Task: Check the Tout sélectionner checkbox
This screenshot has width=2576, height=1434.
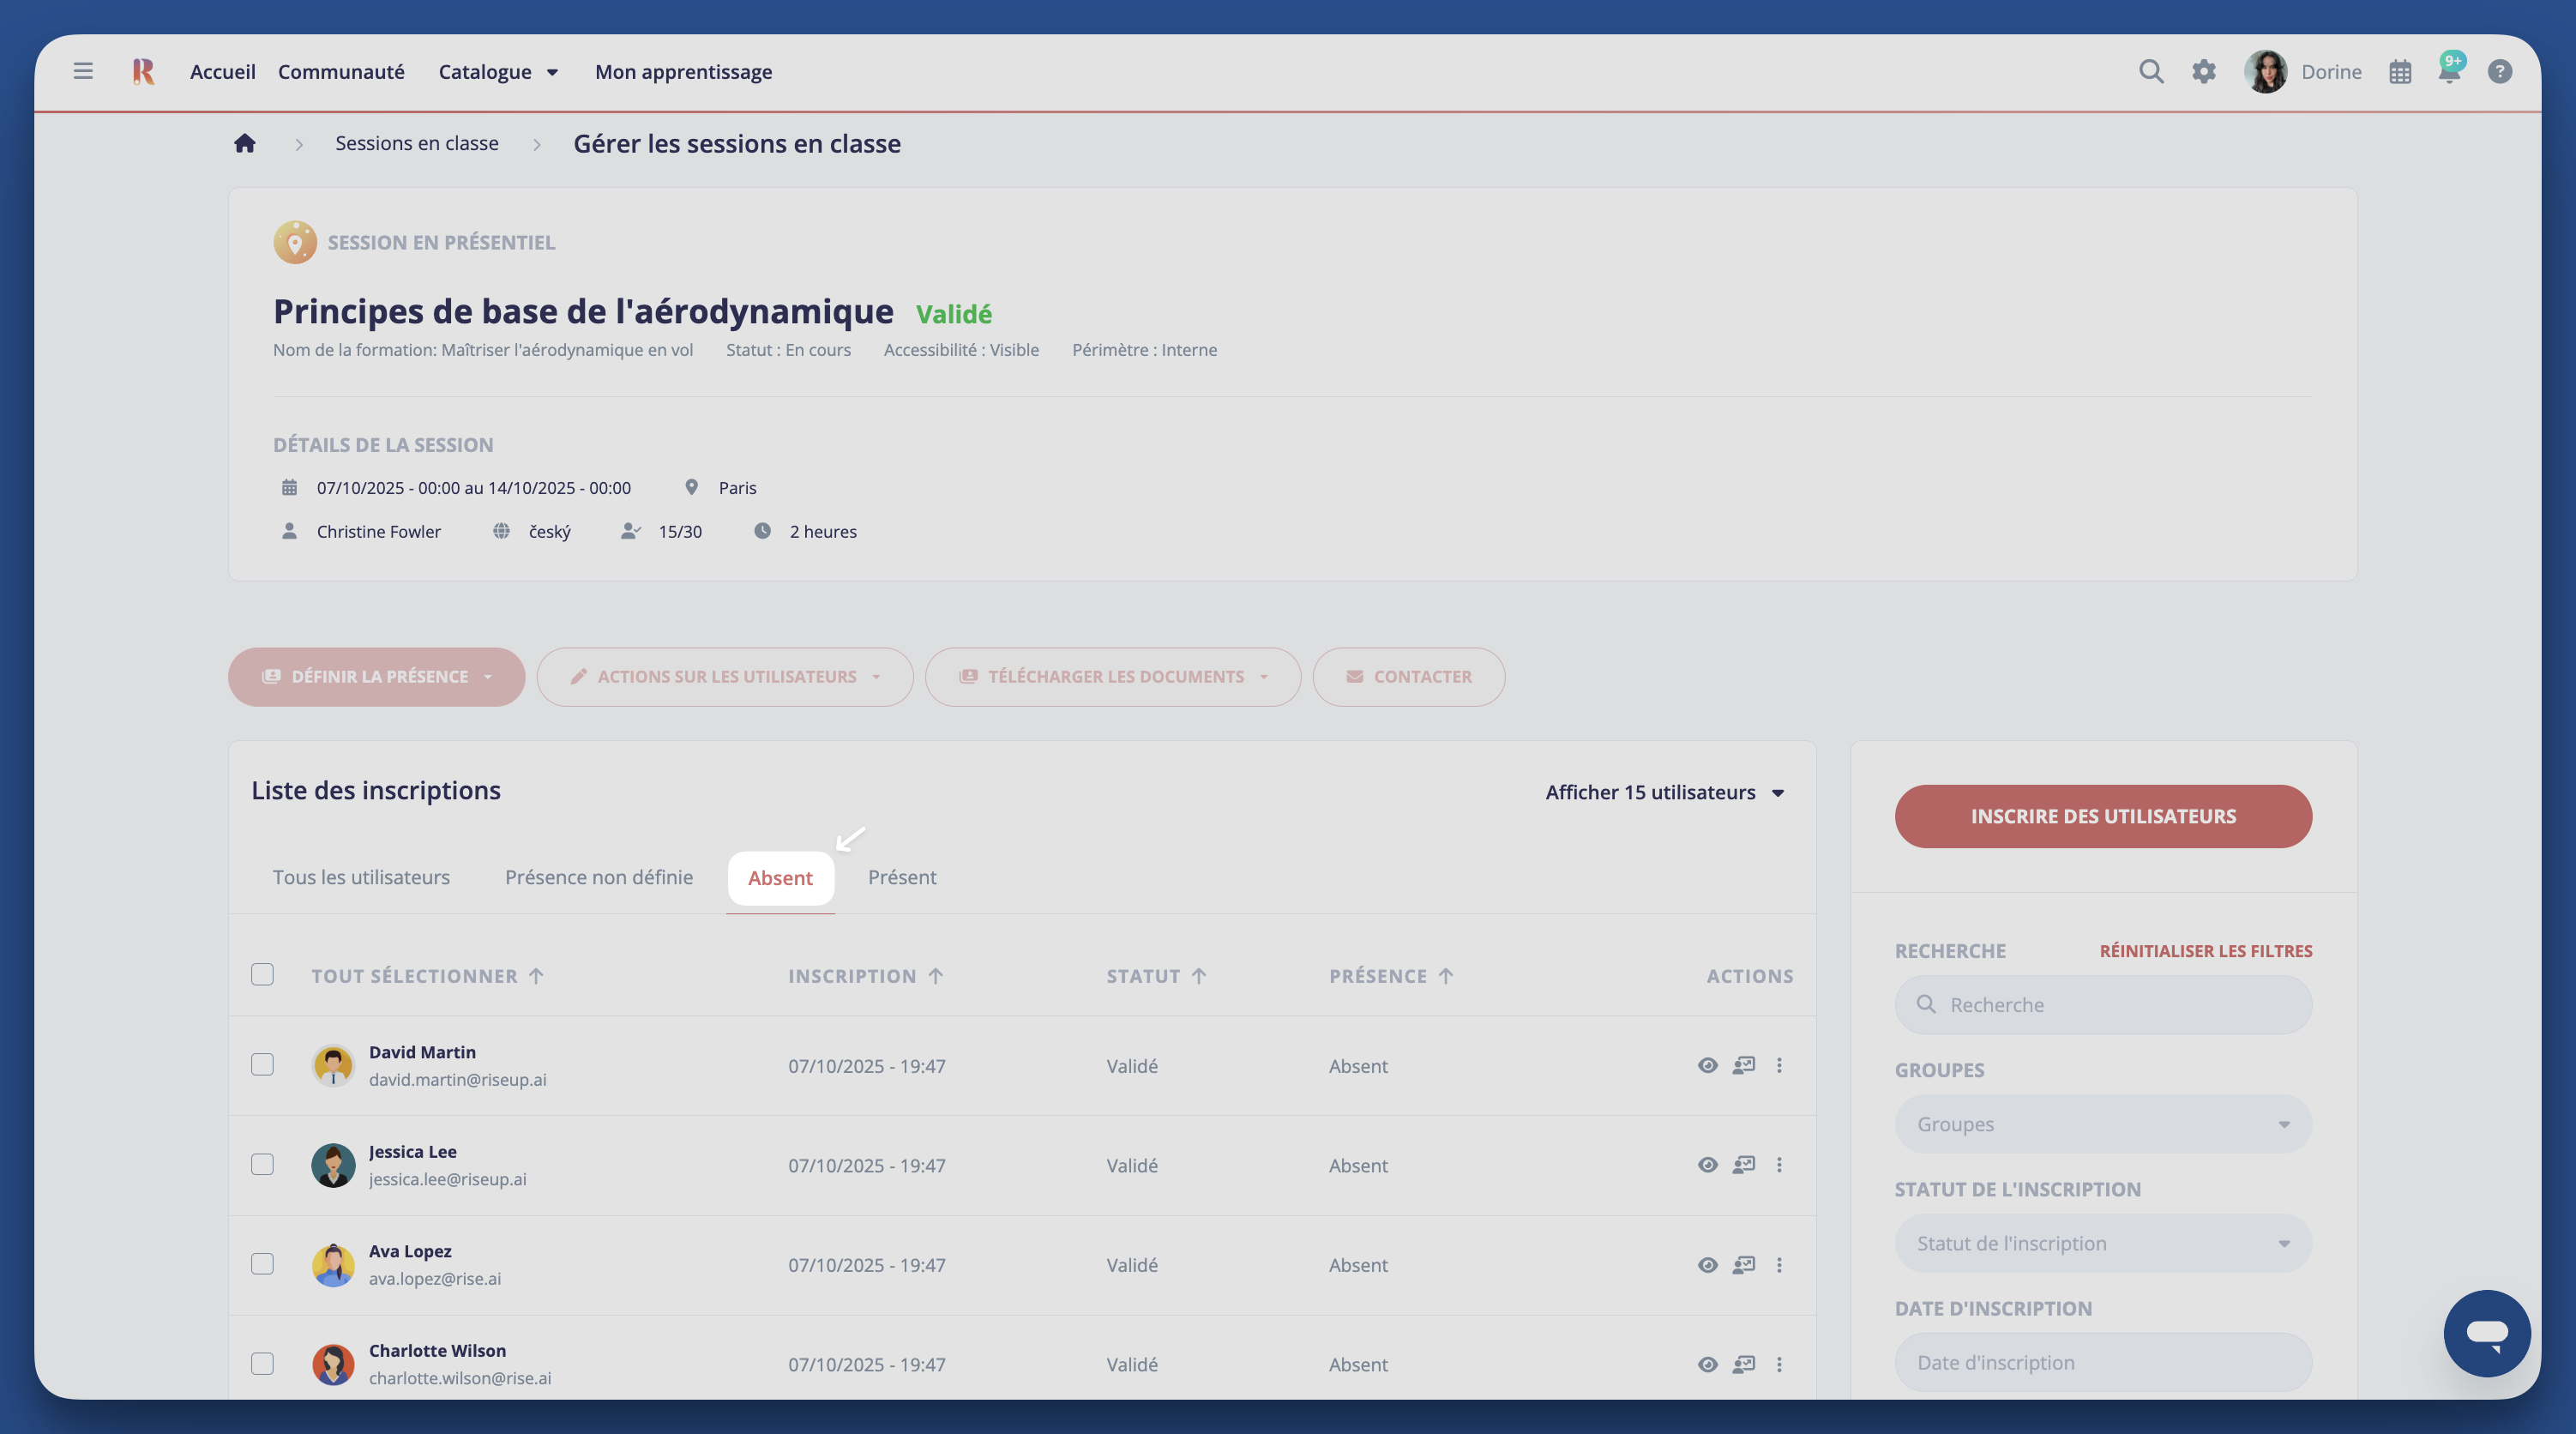Action: pyautogui.click(x=262, y=974)
